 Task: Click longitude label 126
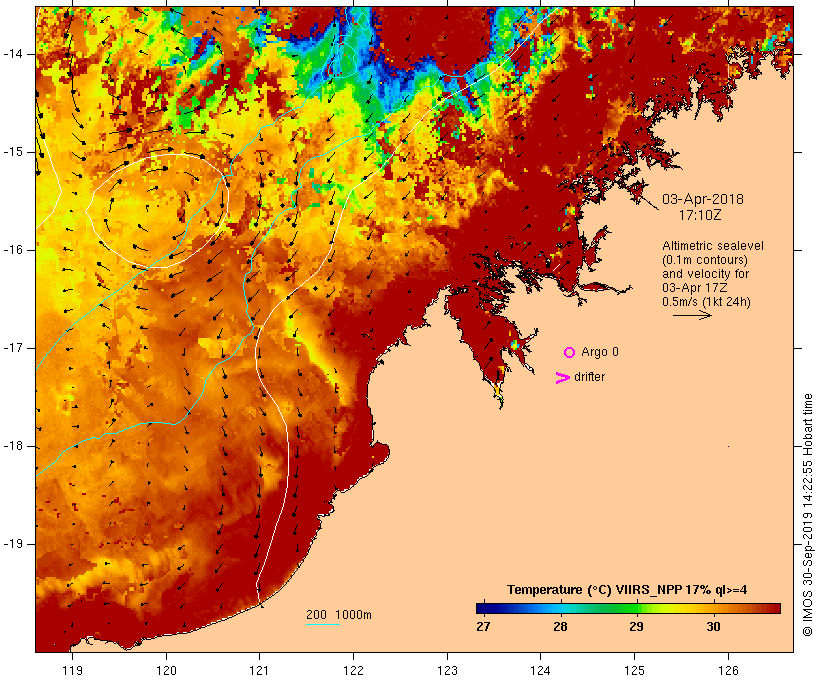(728, 670)
